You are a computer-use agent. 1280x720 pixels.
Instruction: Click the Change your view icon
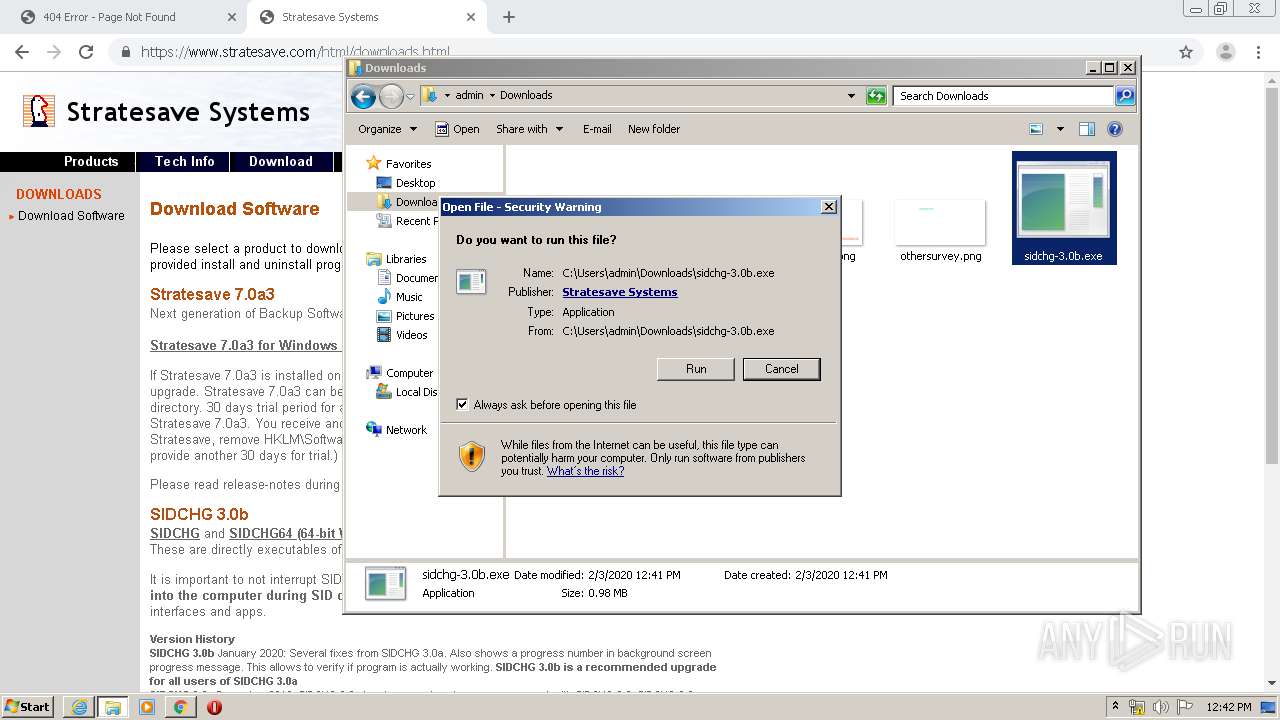pyautogui.click(x=1036, y=129)
